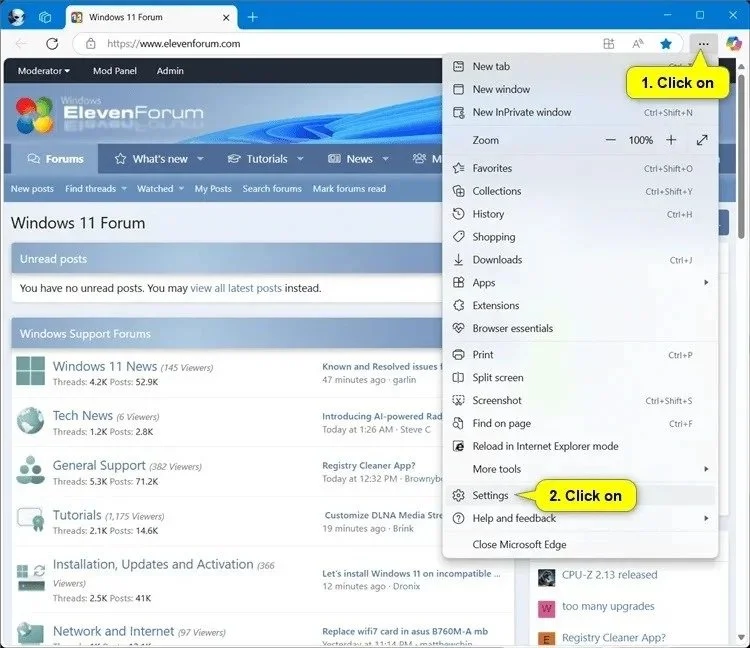Open the Windows 11 News forum

coord(105,366)
